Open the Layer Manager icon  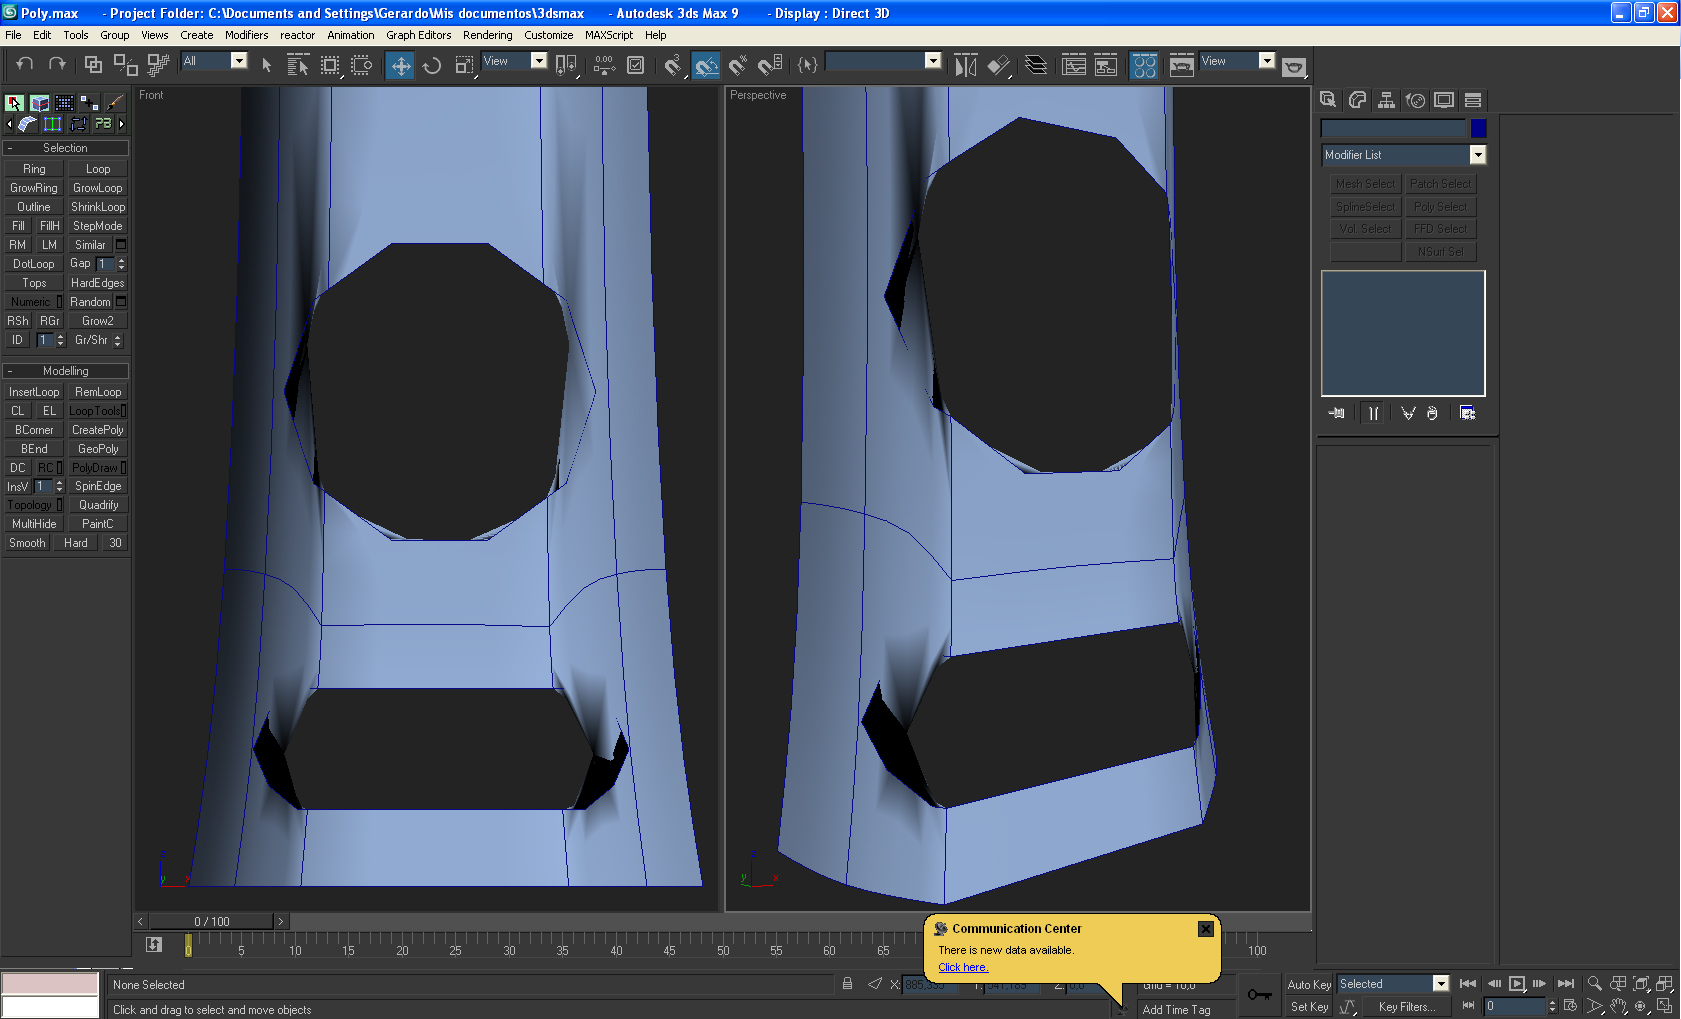[x=1036, y=66]
